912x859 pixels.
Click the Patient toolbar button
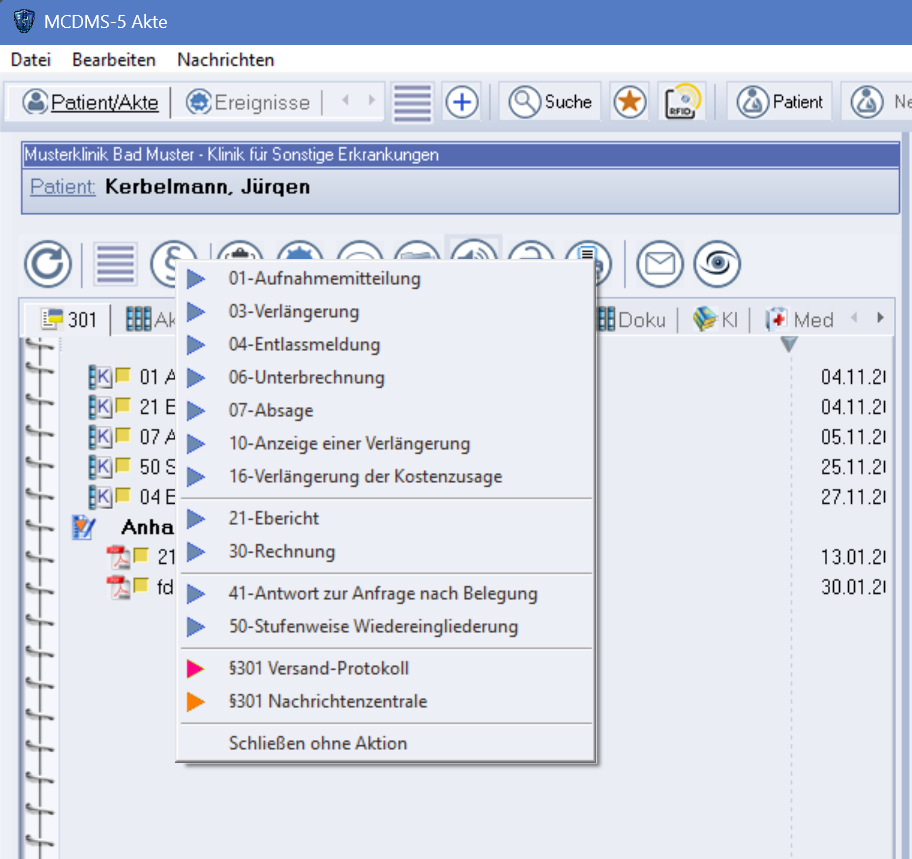(781, 102)
